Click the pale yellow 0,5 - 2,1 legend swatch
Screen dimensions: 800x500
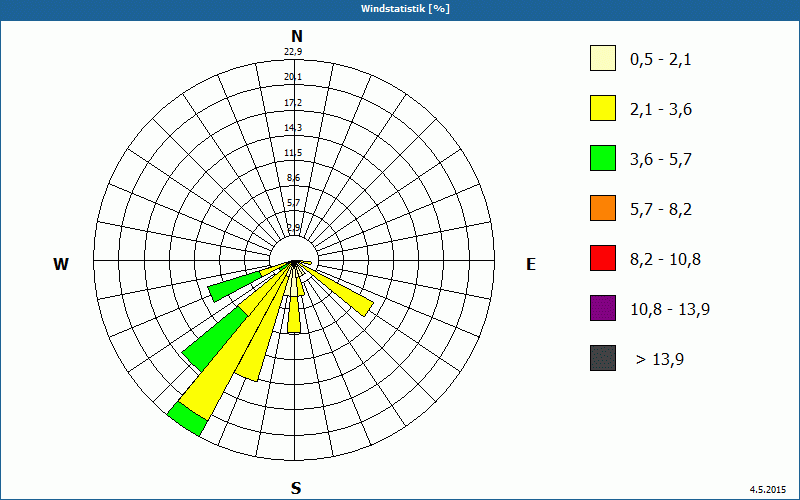click(603, 58)
